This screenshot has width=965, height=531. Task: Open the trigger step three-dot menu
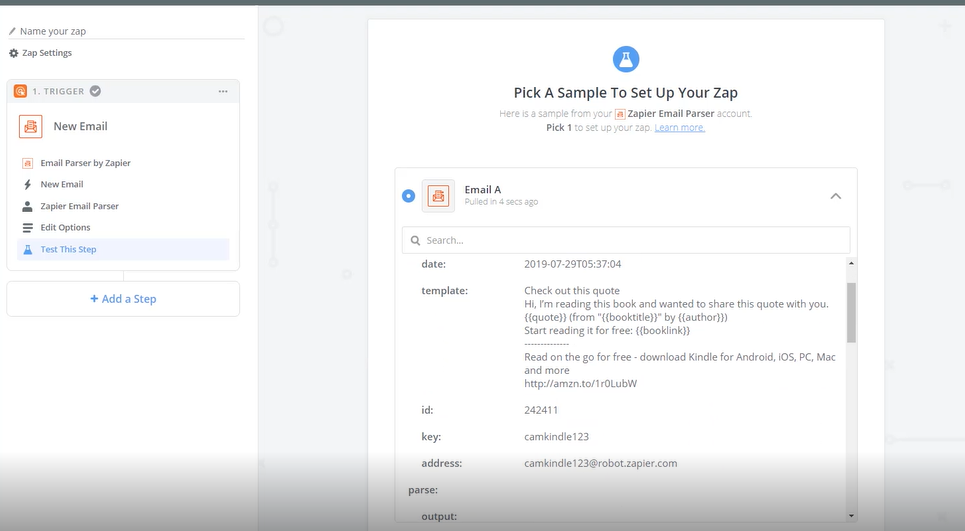[223, 91]
